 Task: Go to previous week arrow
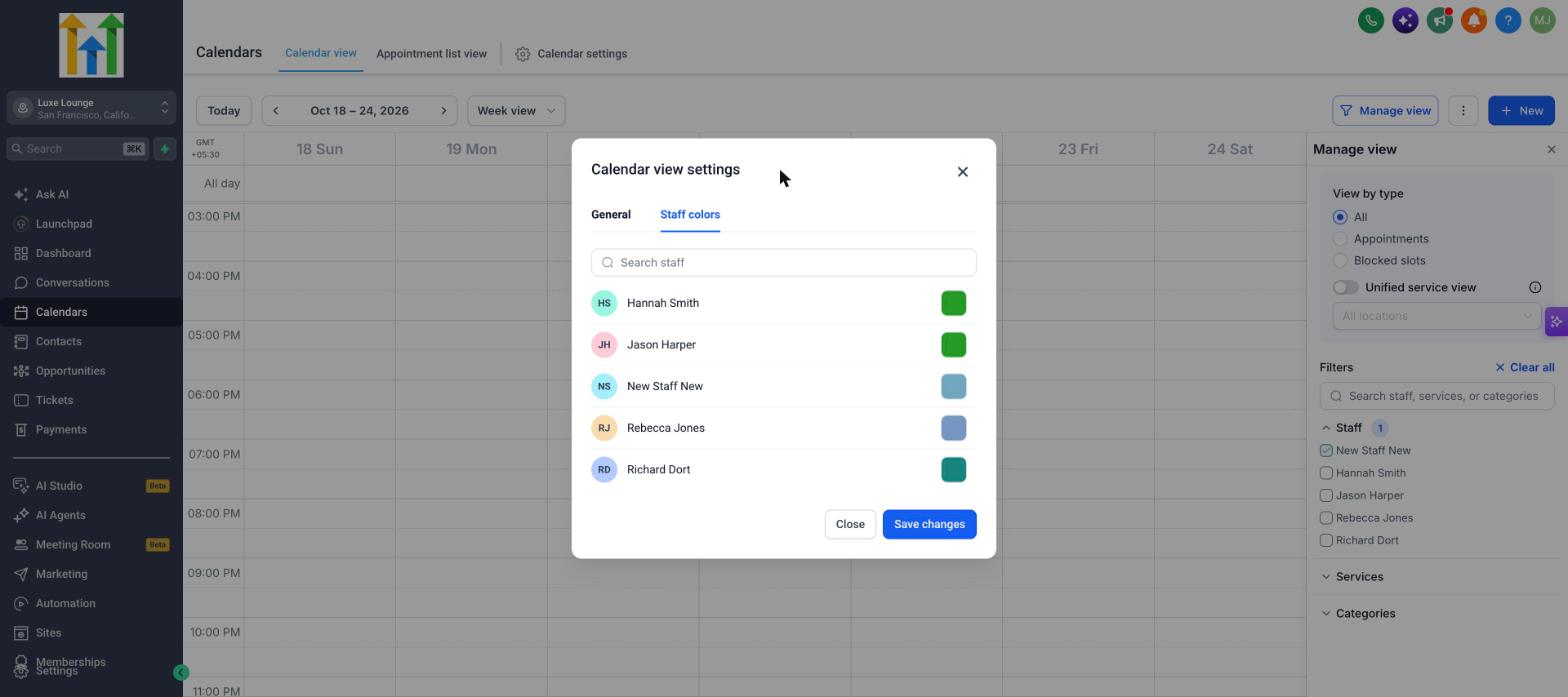[275, 111]
